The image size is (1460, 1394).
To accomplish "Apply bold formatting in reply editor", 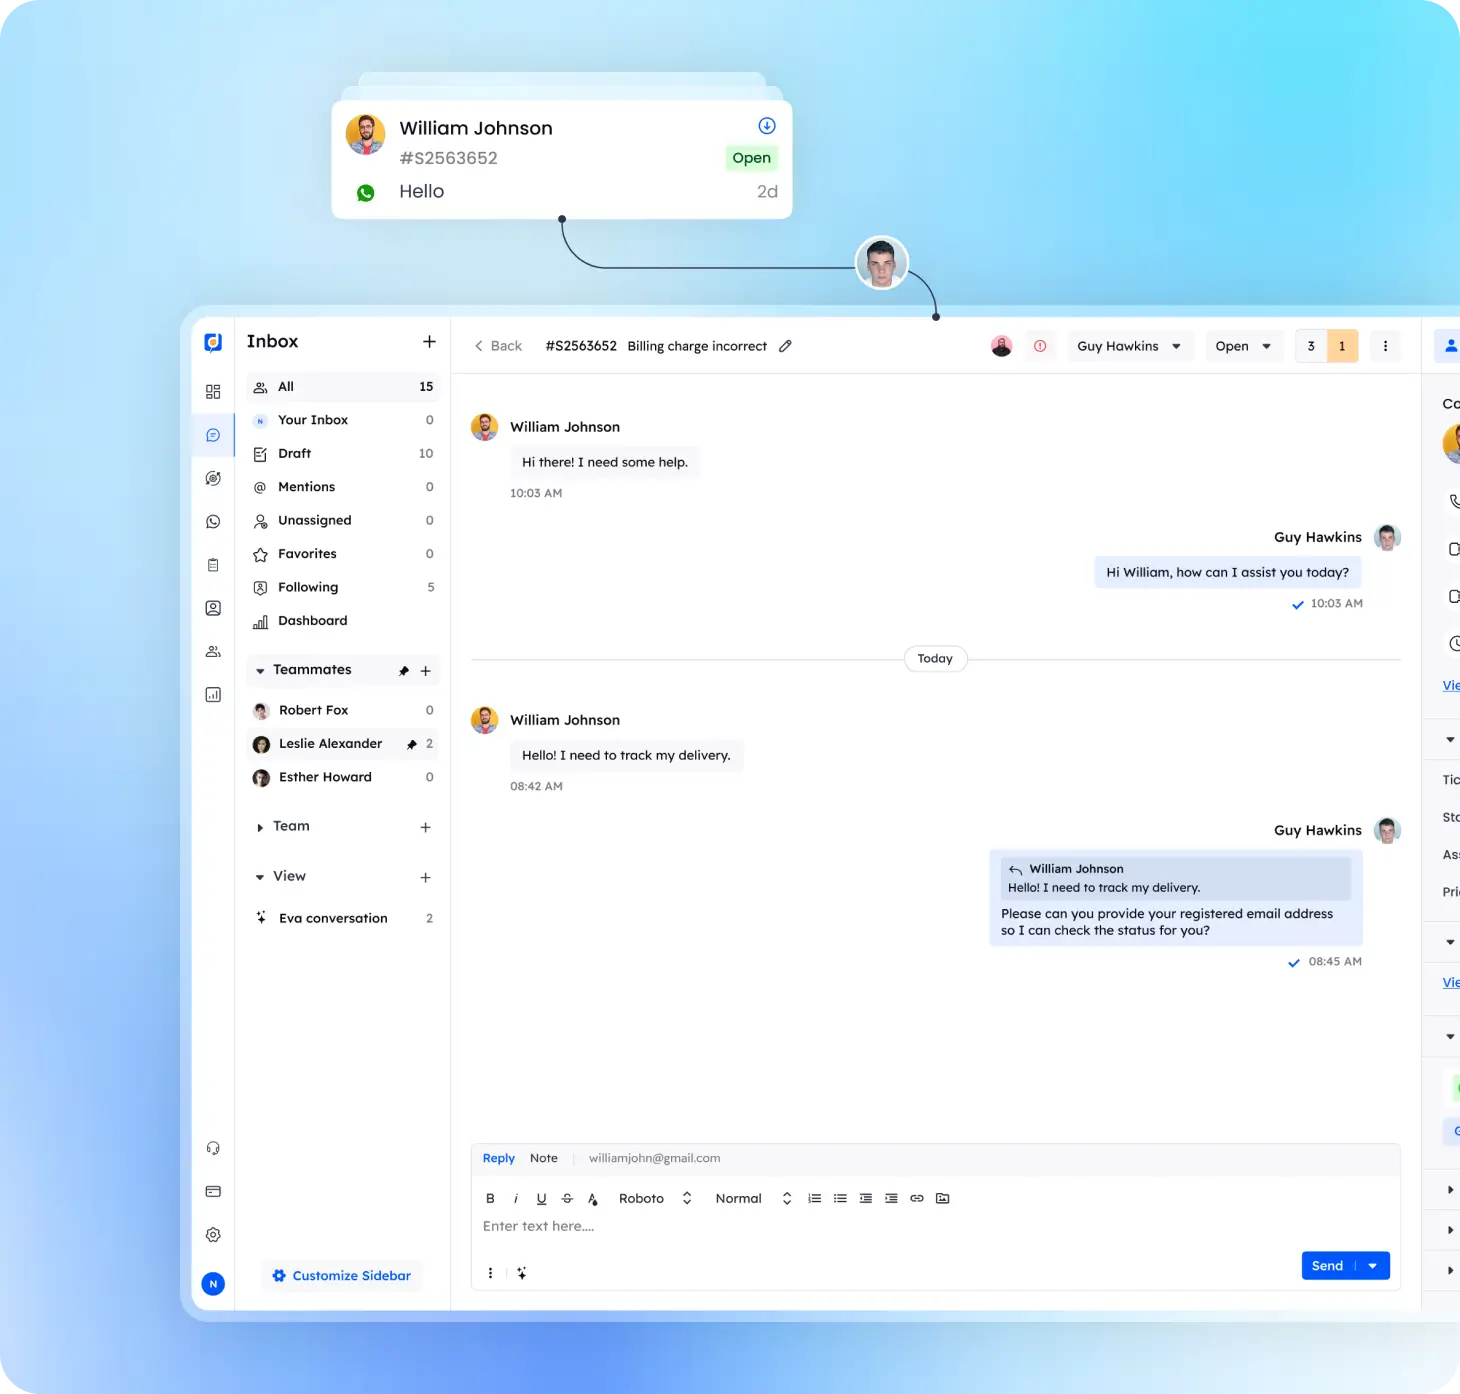I will click(x=490, y=1198).
